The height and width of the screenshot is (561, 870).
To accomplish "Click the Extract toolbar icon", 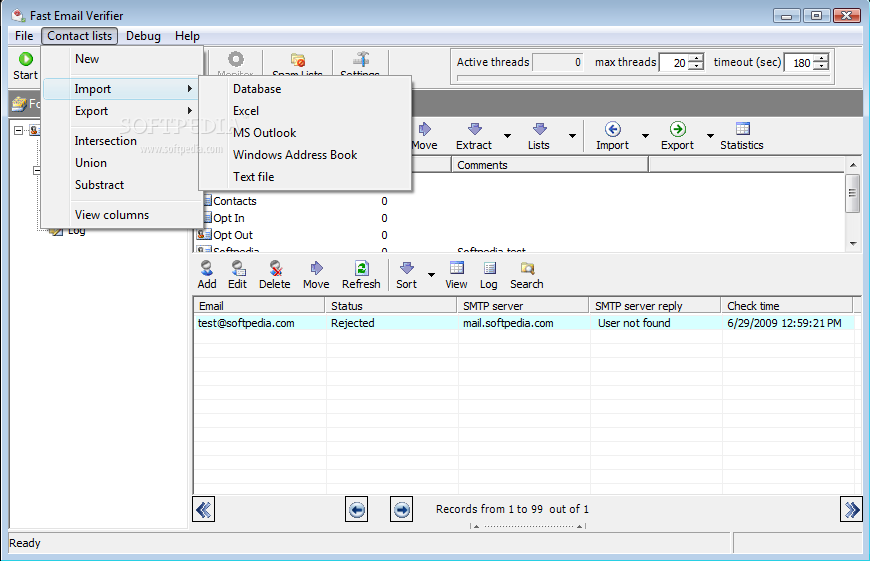I will tap(475, 129).
